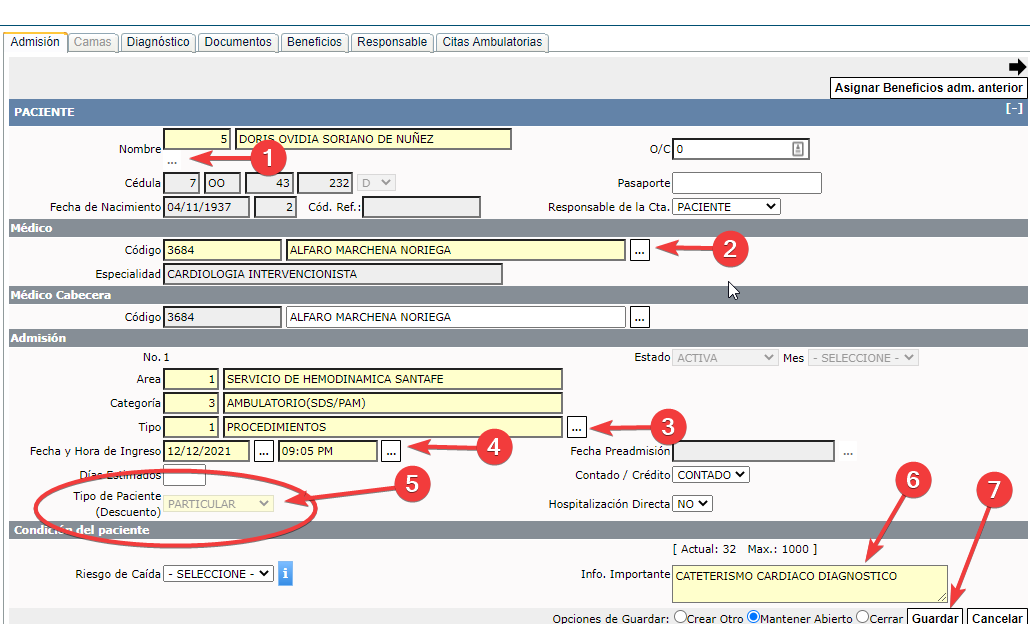
Task: Open the Camas tab
Action: pyautogui.click(x=93, y=42)
